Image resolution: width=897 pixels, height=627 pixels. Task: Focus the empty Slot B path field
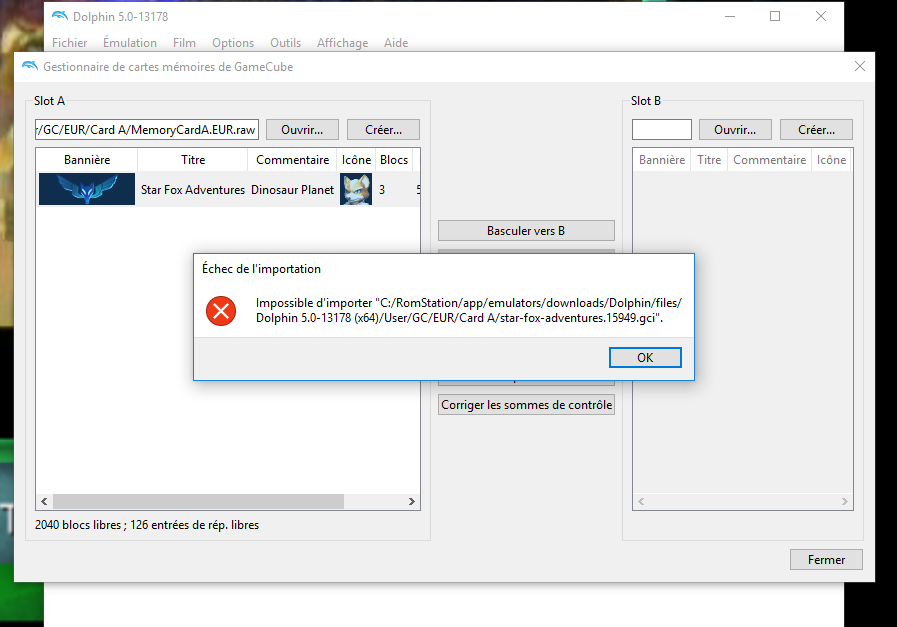point(661,130)
